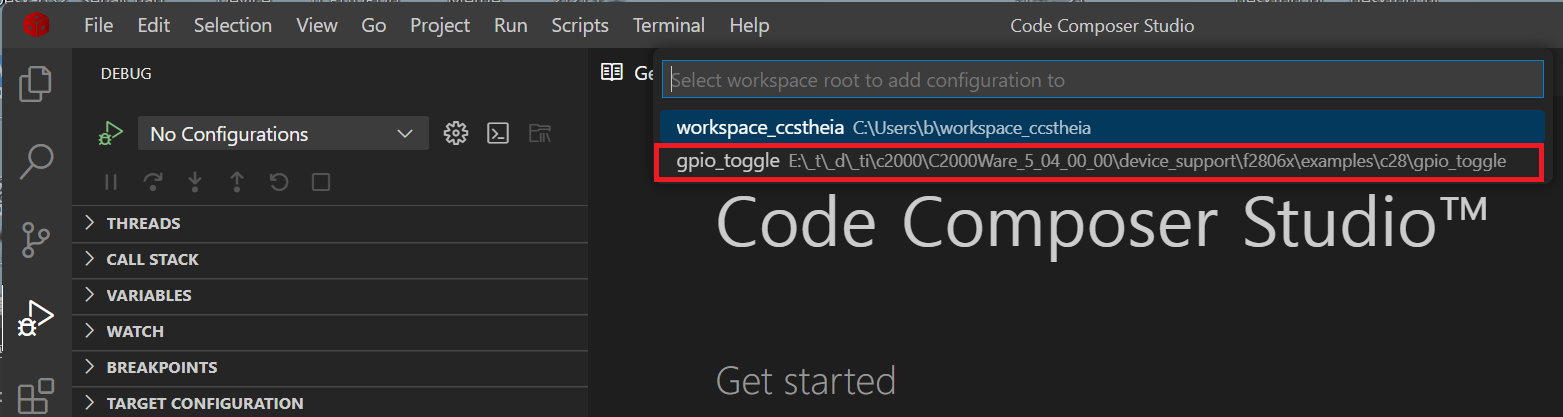Open the Explorer view in activity bar
This screenshot has width=1563, height=417.
click(x=36, y=83)
